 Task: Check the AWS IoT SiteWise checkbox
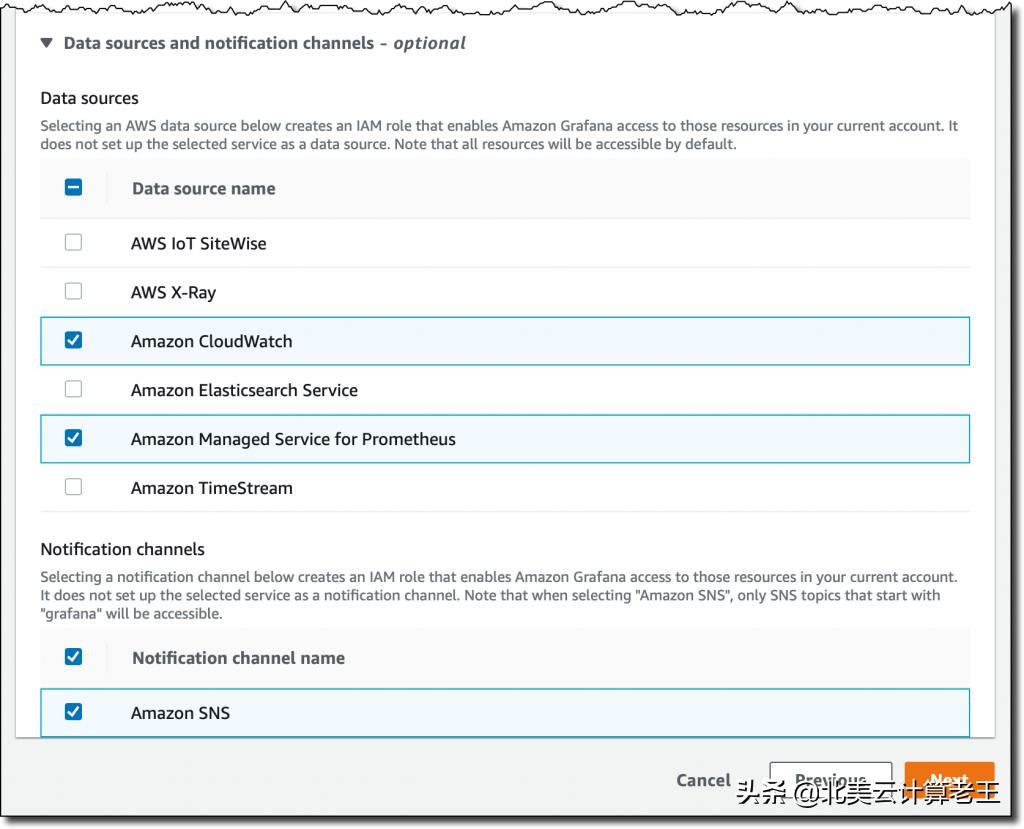pos(73,243)
